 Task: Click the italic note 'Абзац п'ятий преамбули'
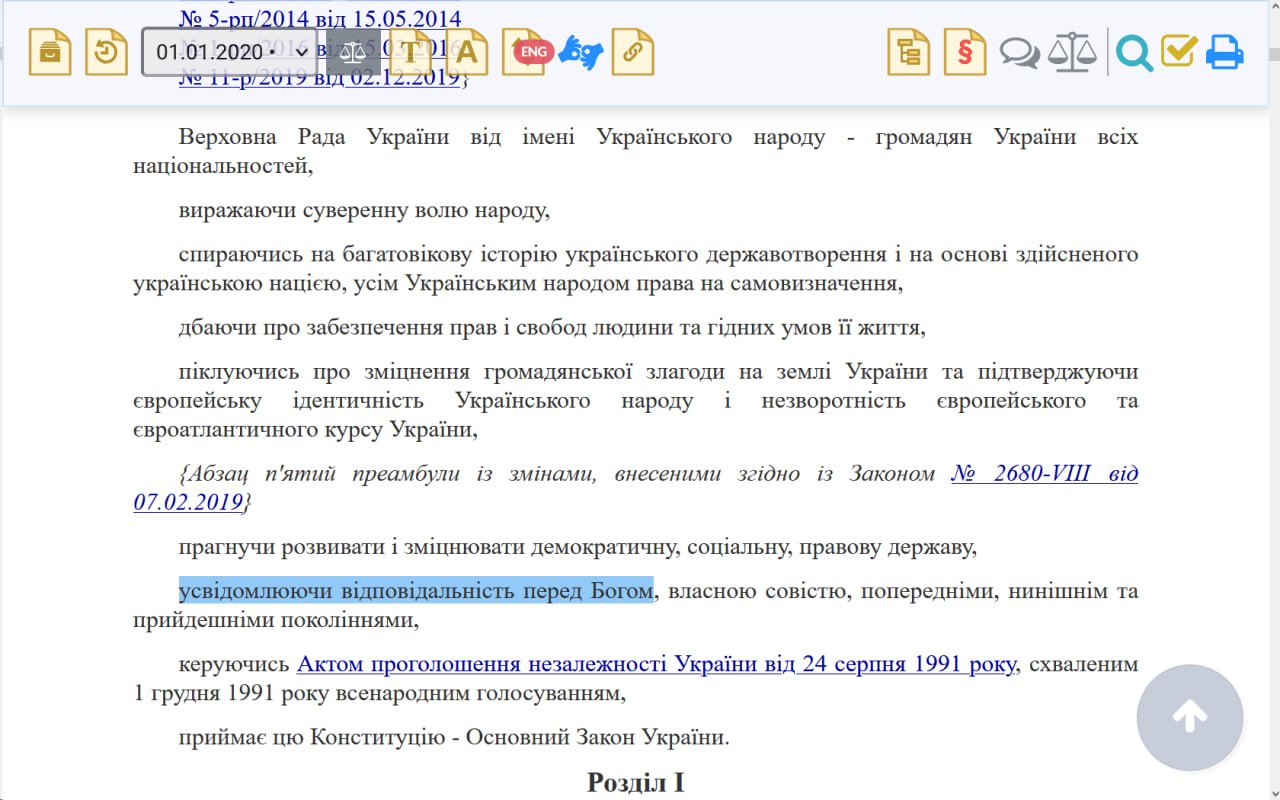point(636,488)
